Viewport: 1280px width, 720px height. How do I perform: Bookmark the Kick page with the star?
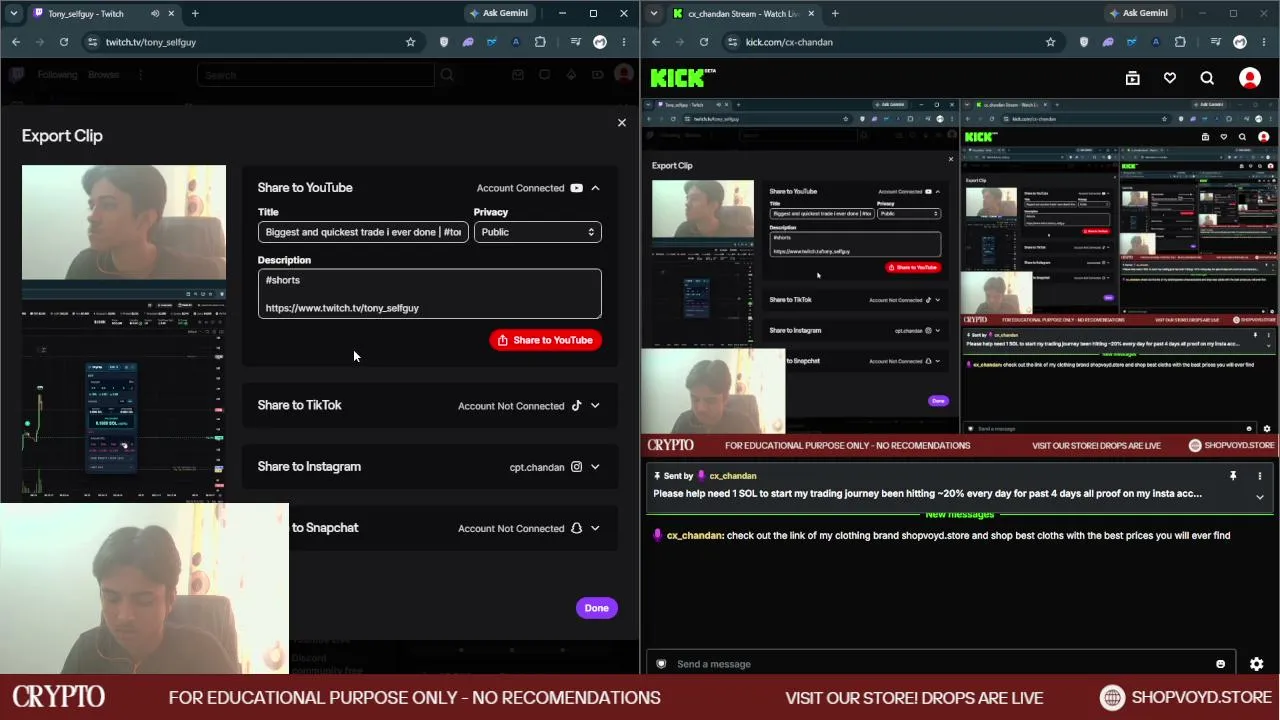[1050, 42]
